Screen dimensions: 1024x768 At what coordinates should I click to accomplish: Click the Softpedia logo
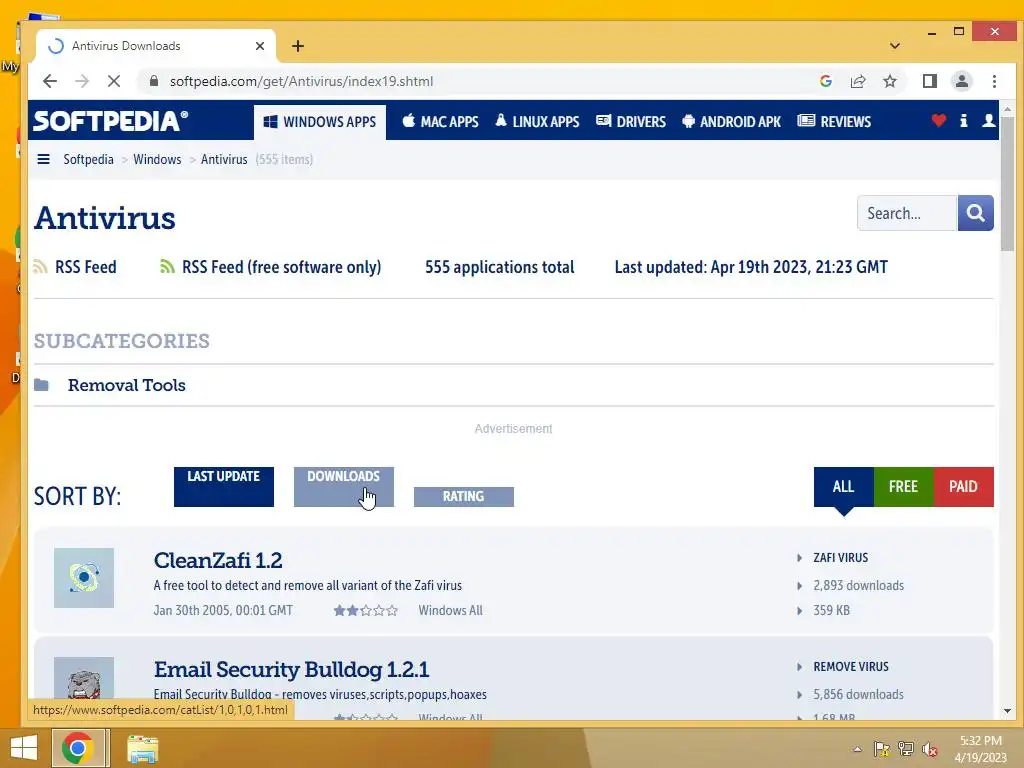110,121
